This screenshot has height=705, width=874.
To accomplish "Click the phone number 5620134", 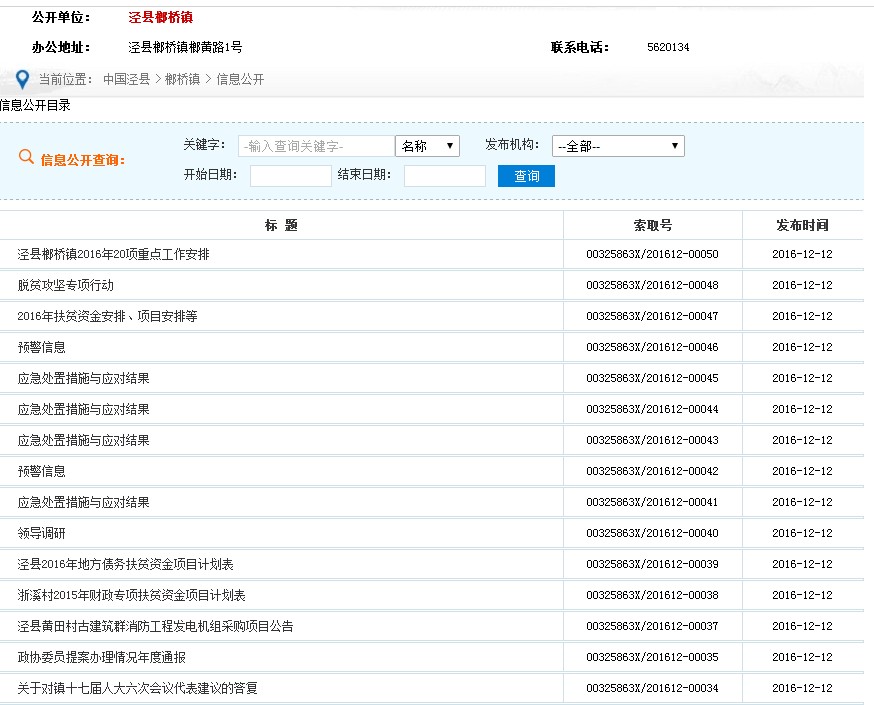I will [x=668, y=47].
